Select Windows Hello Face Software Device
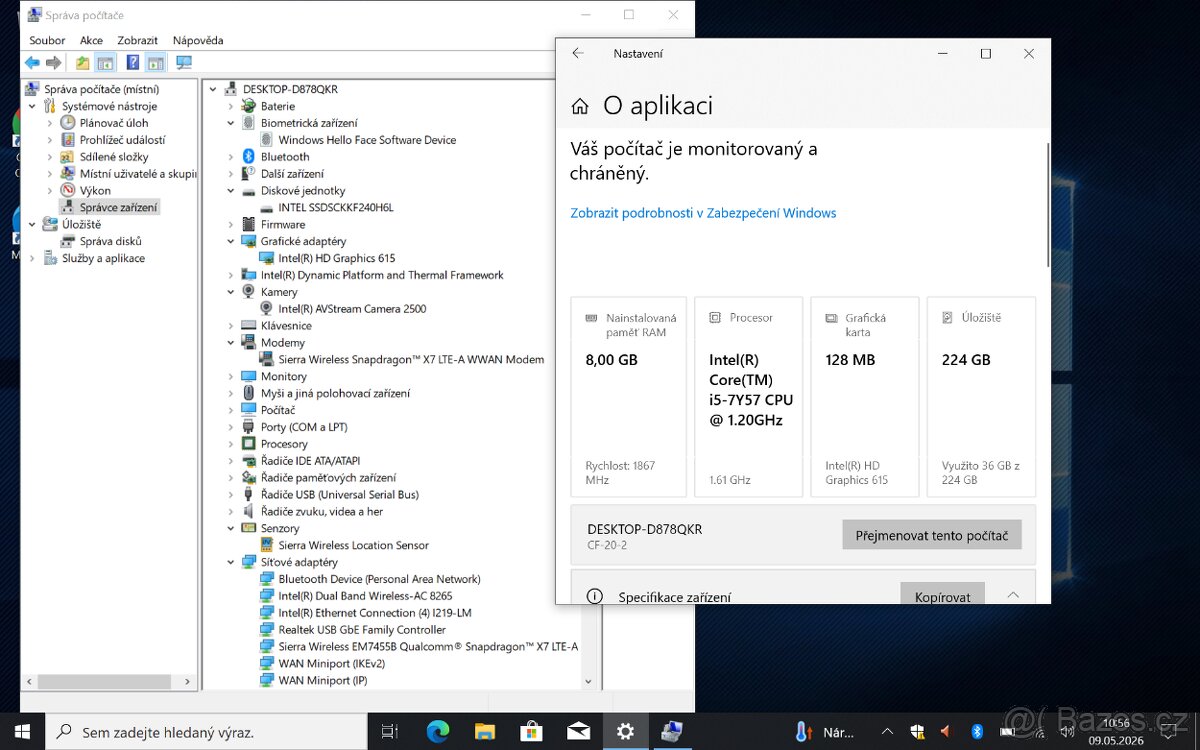1200x750 pixels. [x=367, y=140]
